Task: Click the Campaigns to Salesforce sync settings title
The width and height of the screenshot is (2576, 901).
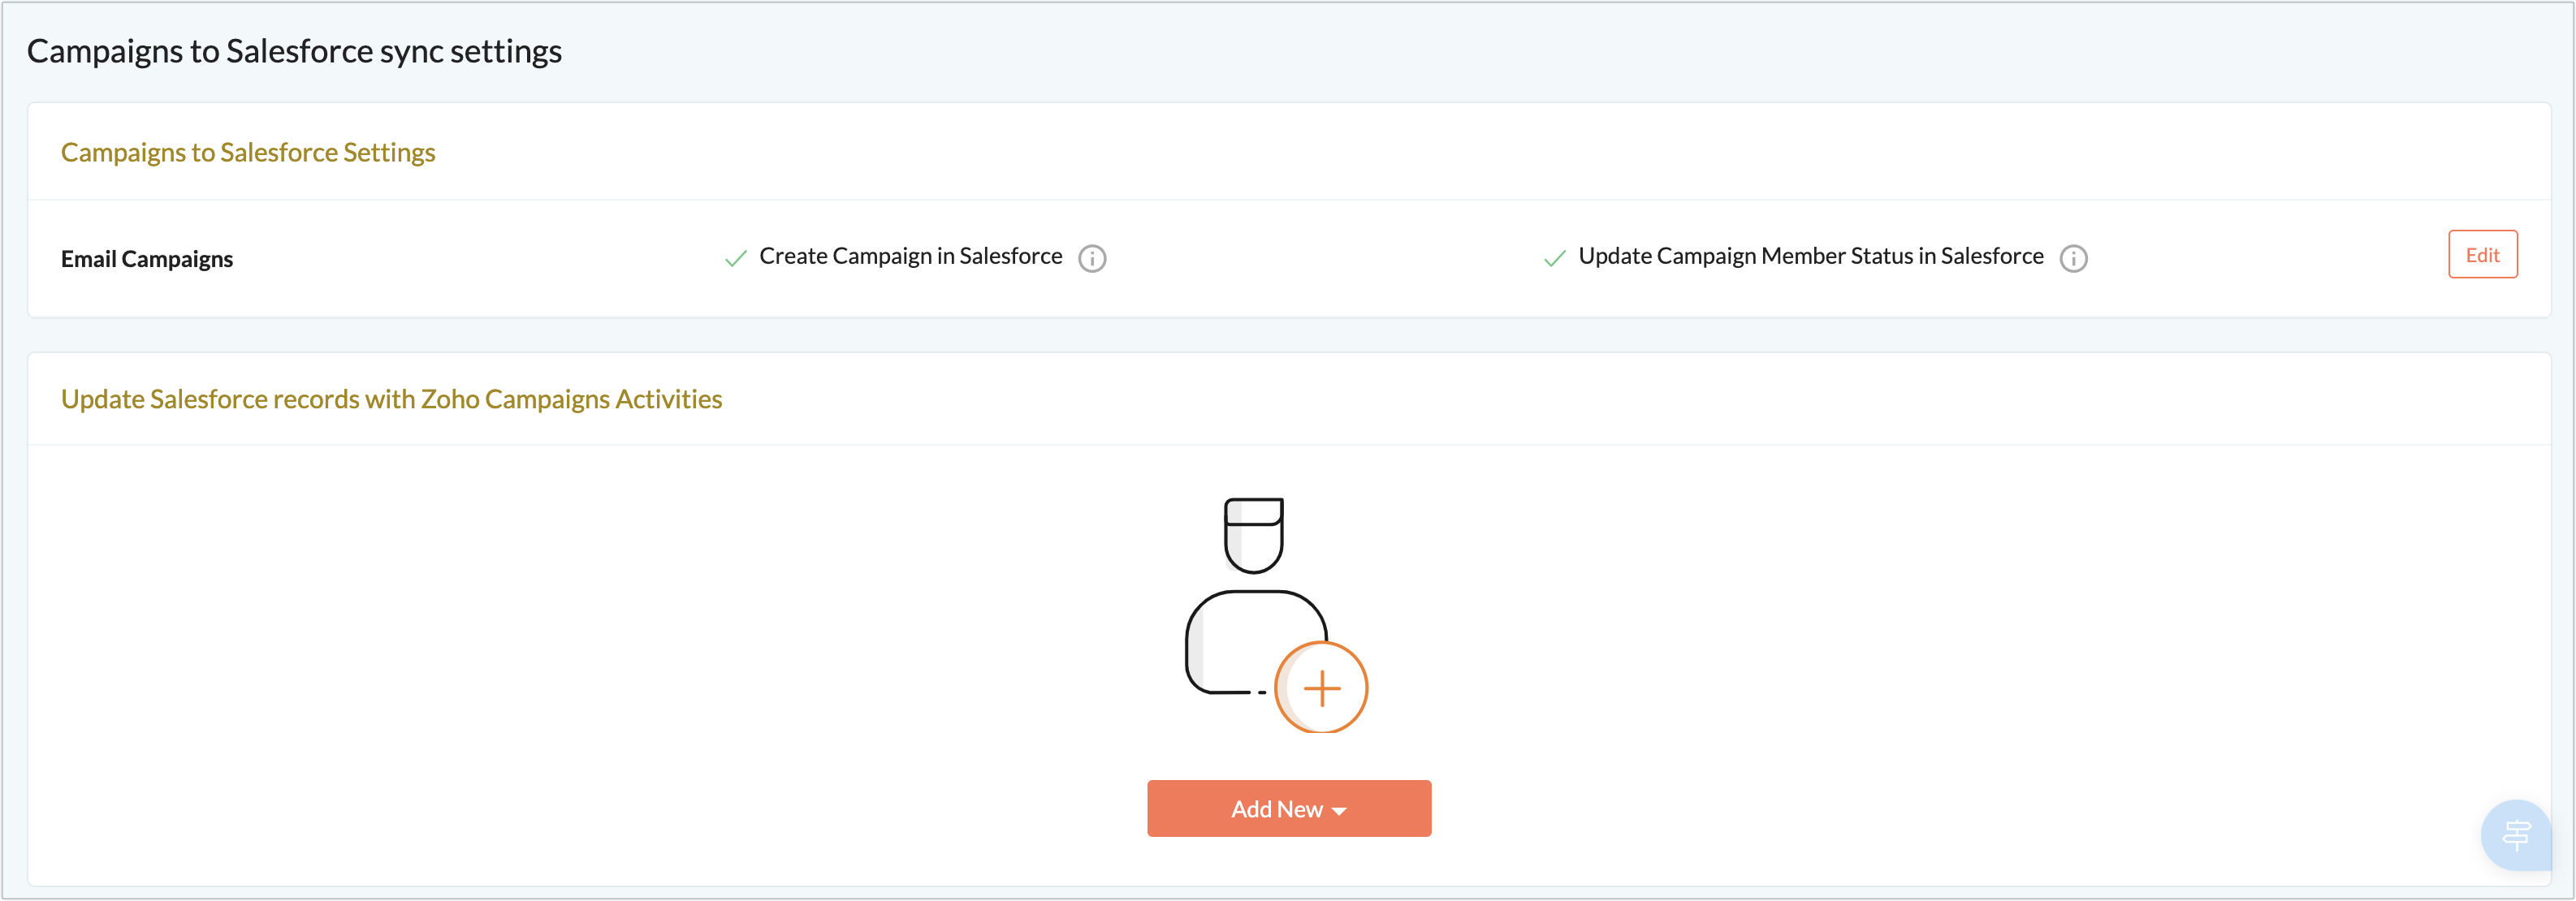Action: tap(294, 51)
